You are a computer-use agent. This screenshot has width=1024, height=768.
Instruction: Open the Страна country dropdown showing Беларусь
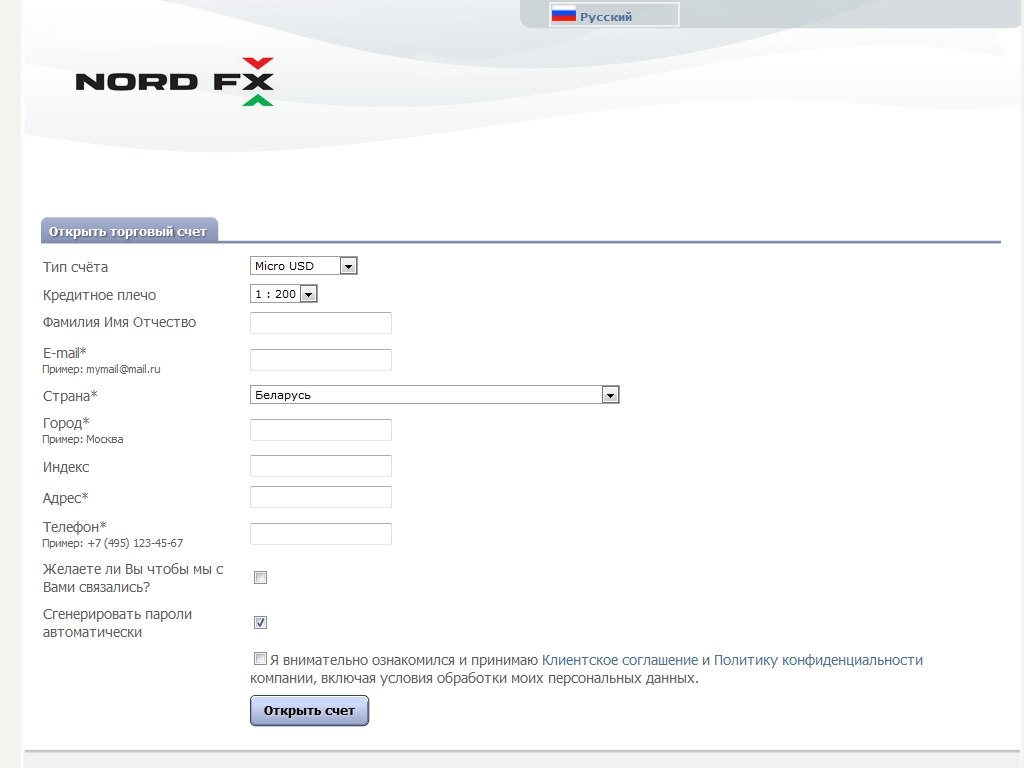click(x=434, y=395)
